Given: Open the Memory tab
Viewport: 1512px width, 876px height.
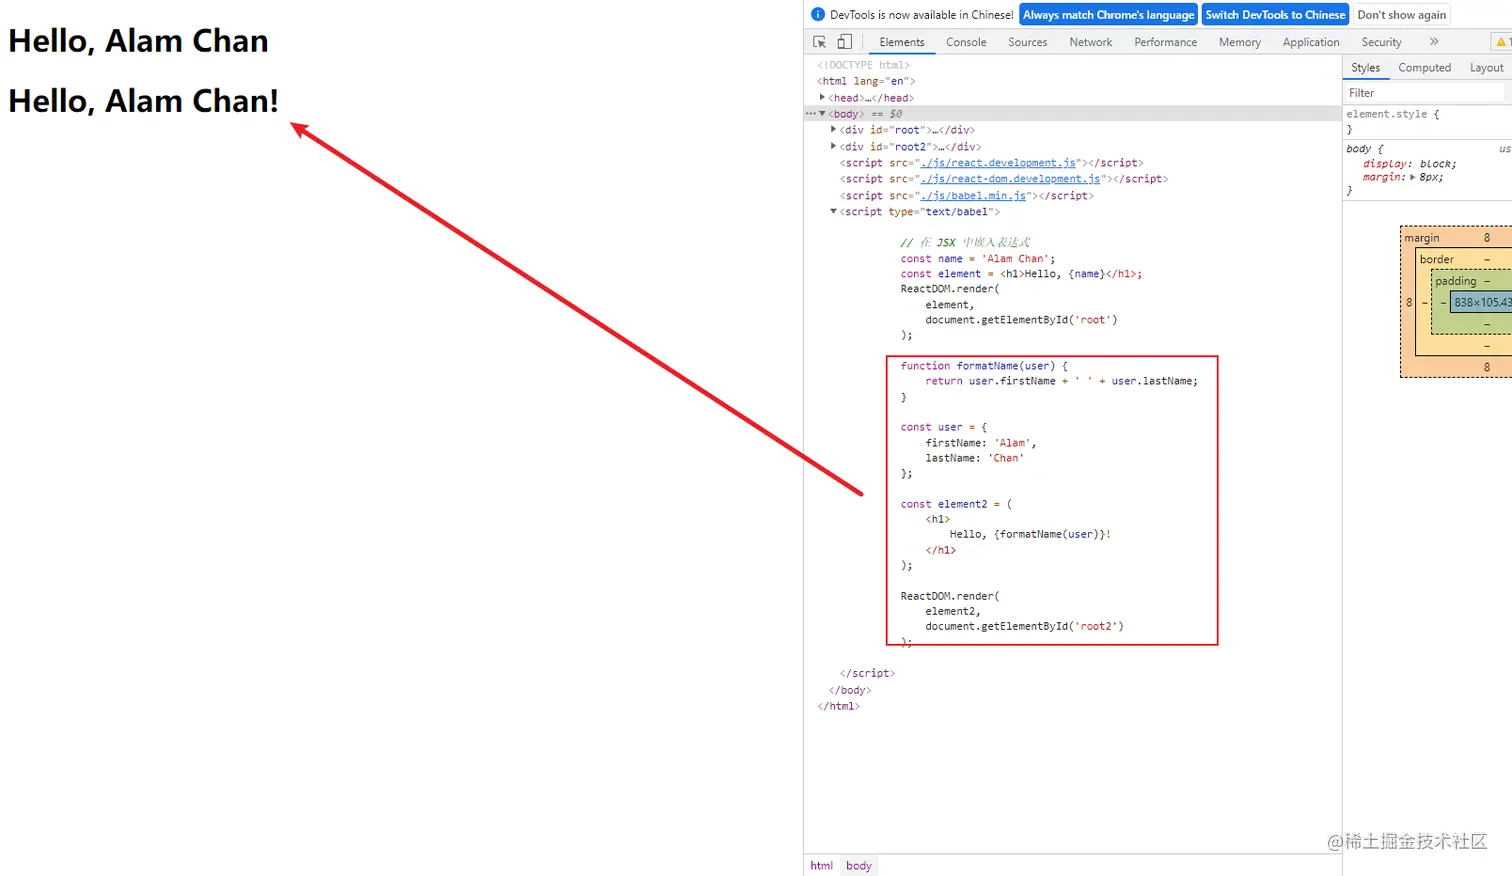Looking at the screenshot, I should (x=1240, y=42).
